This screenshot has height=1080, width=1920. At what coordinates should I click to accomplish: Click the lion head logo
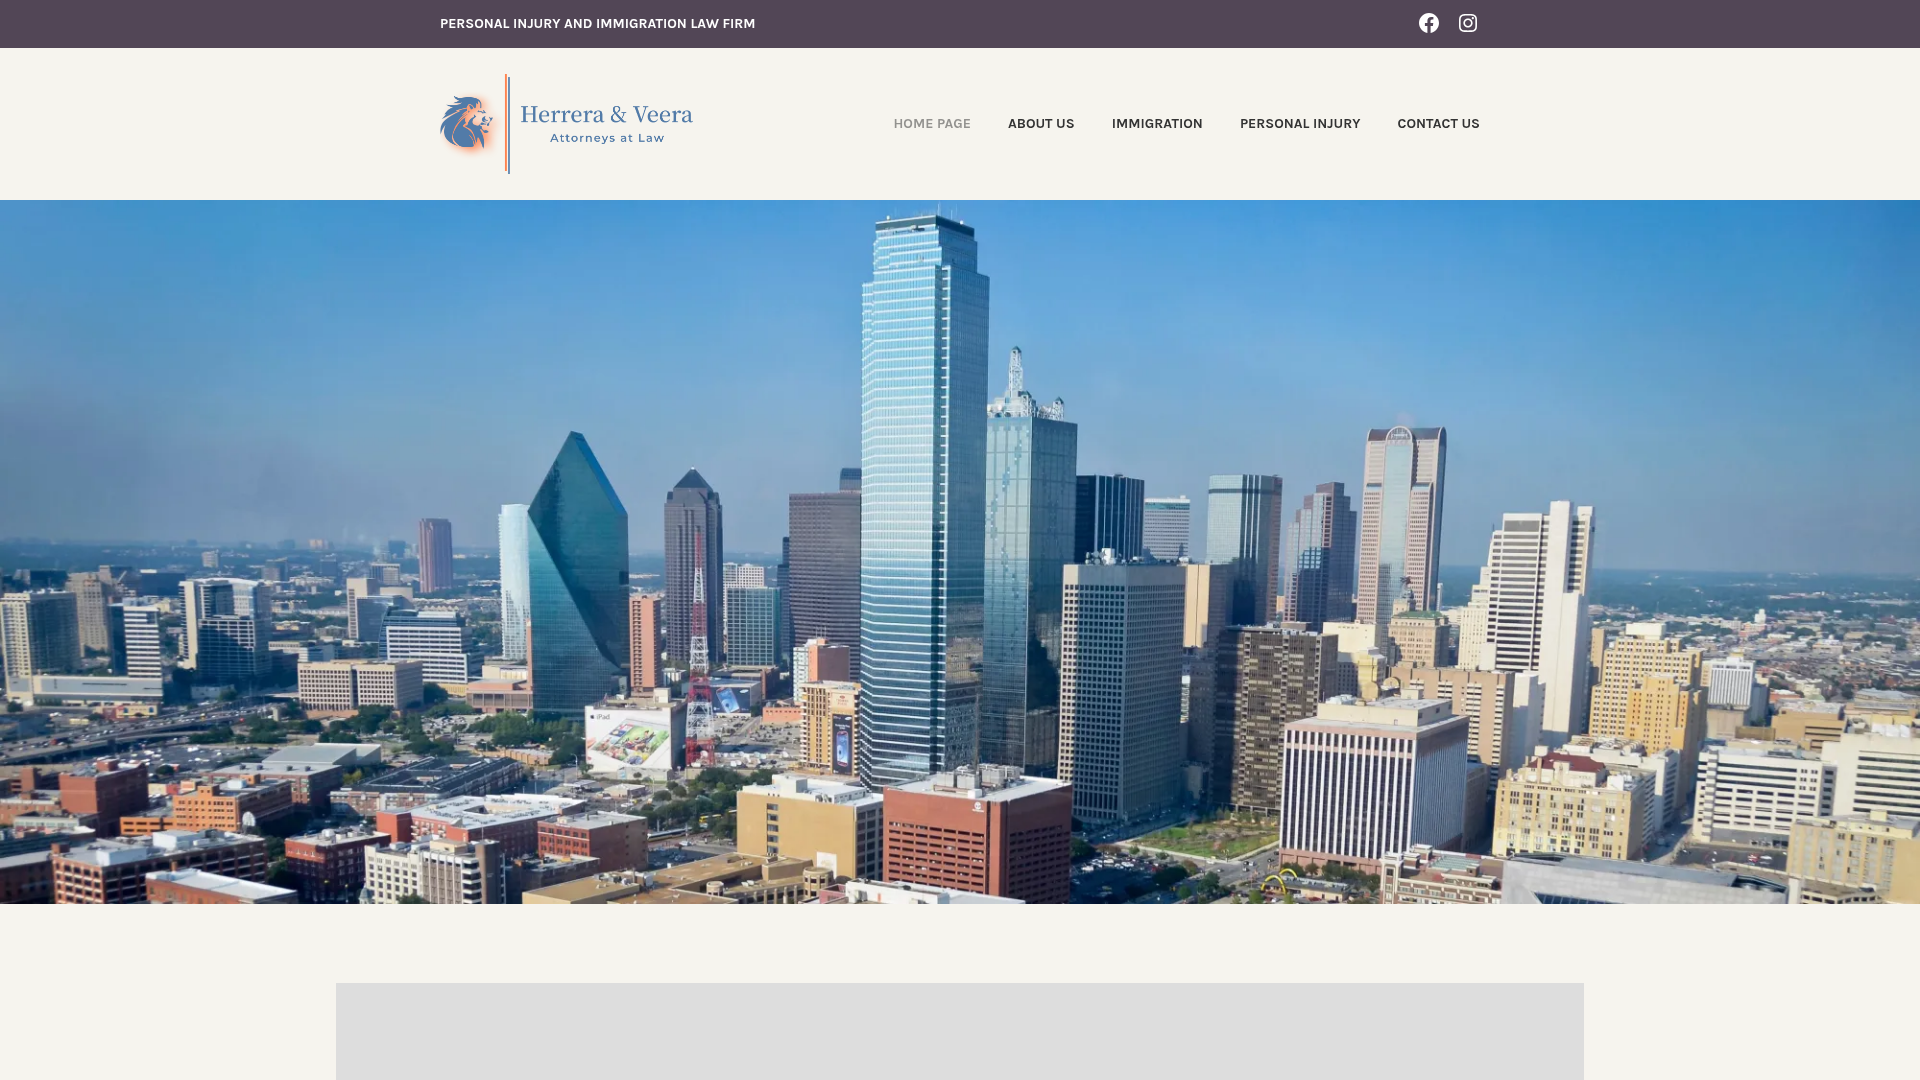click(467, 123)
